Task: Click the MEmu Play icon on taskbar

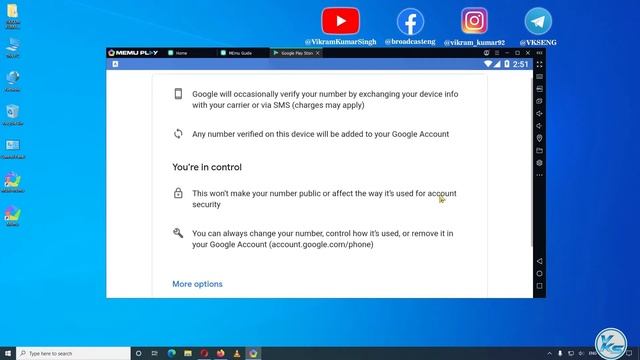Action: (253, 353)
